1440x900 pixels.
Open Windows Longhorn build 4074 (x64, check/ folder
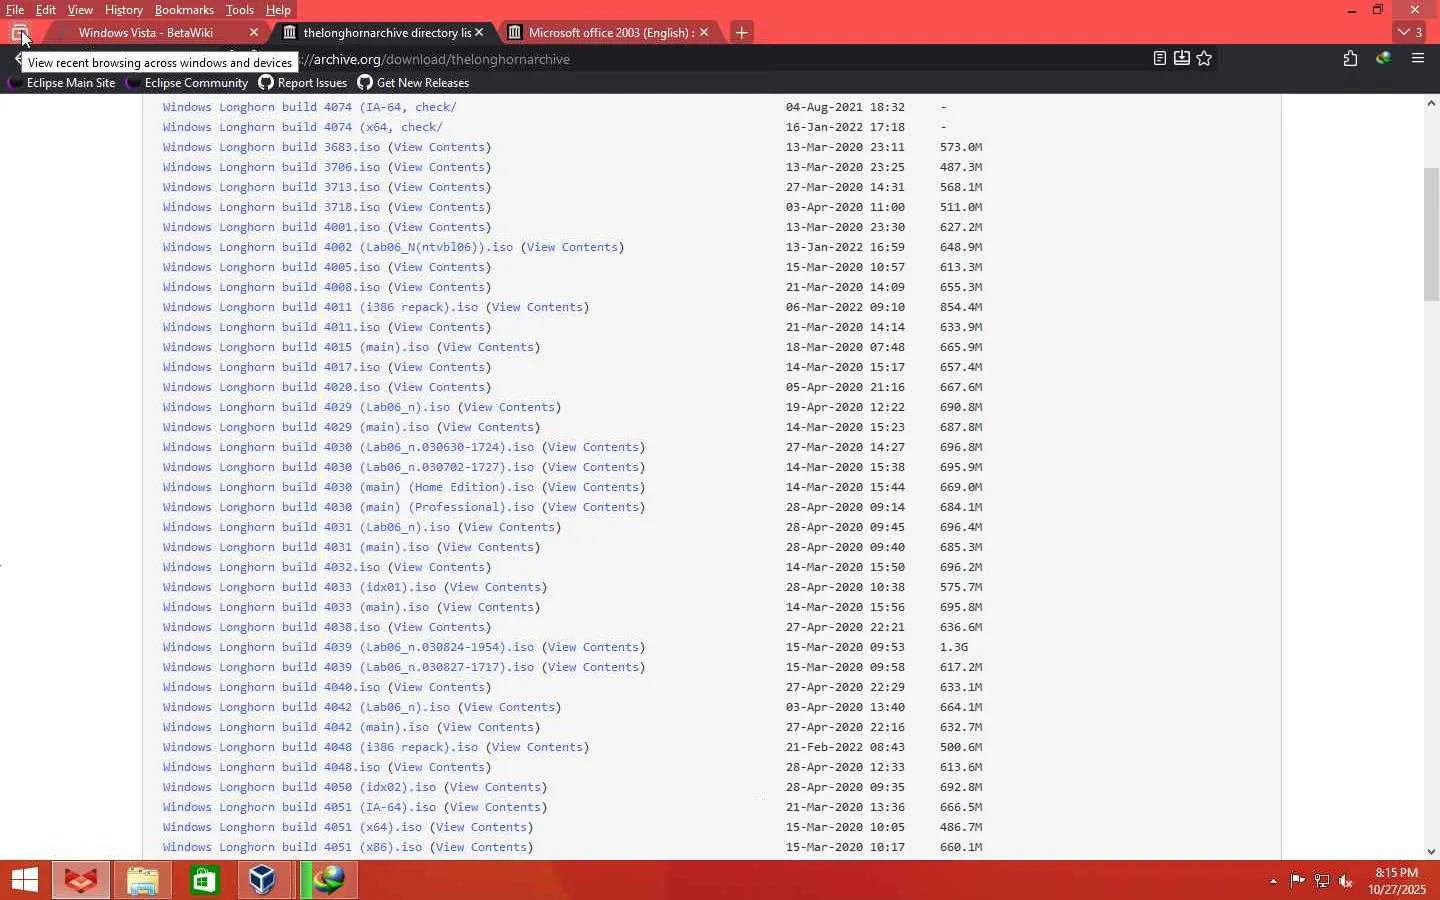pos(303,127)
